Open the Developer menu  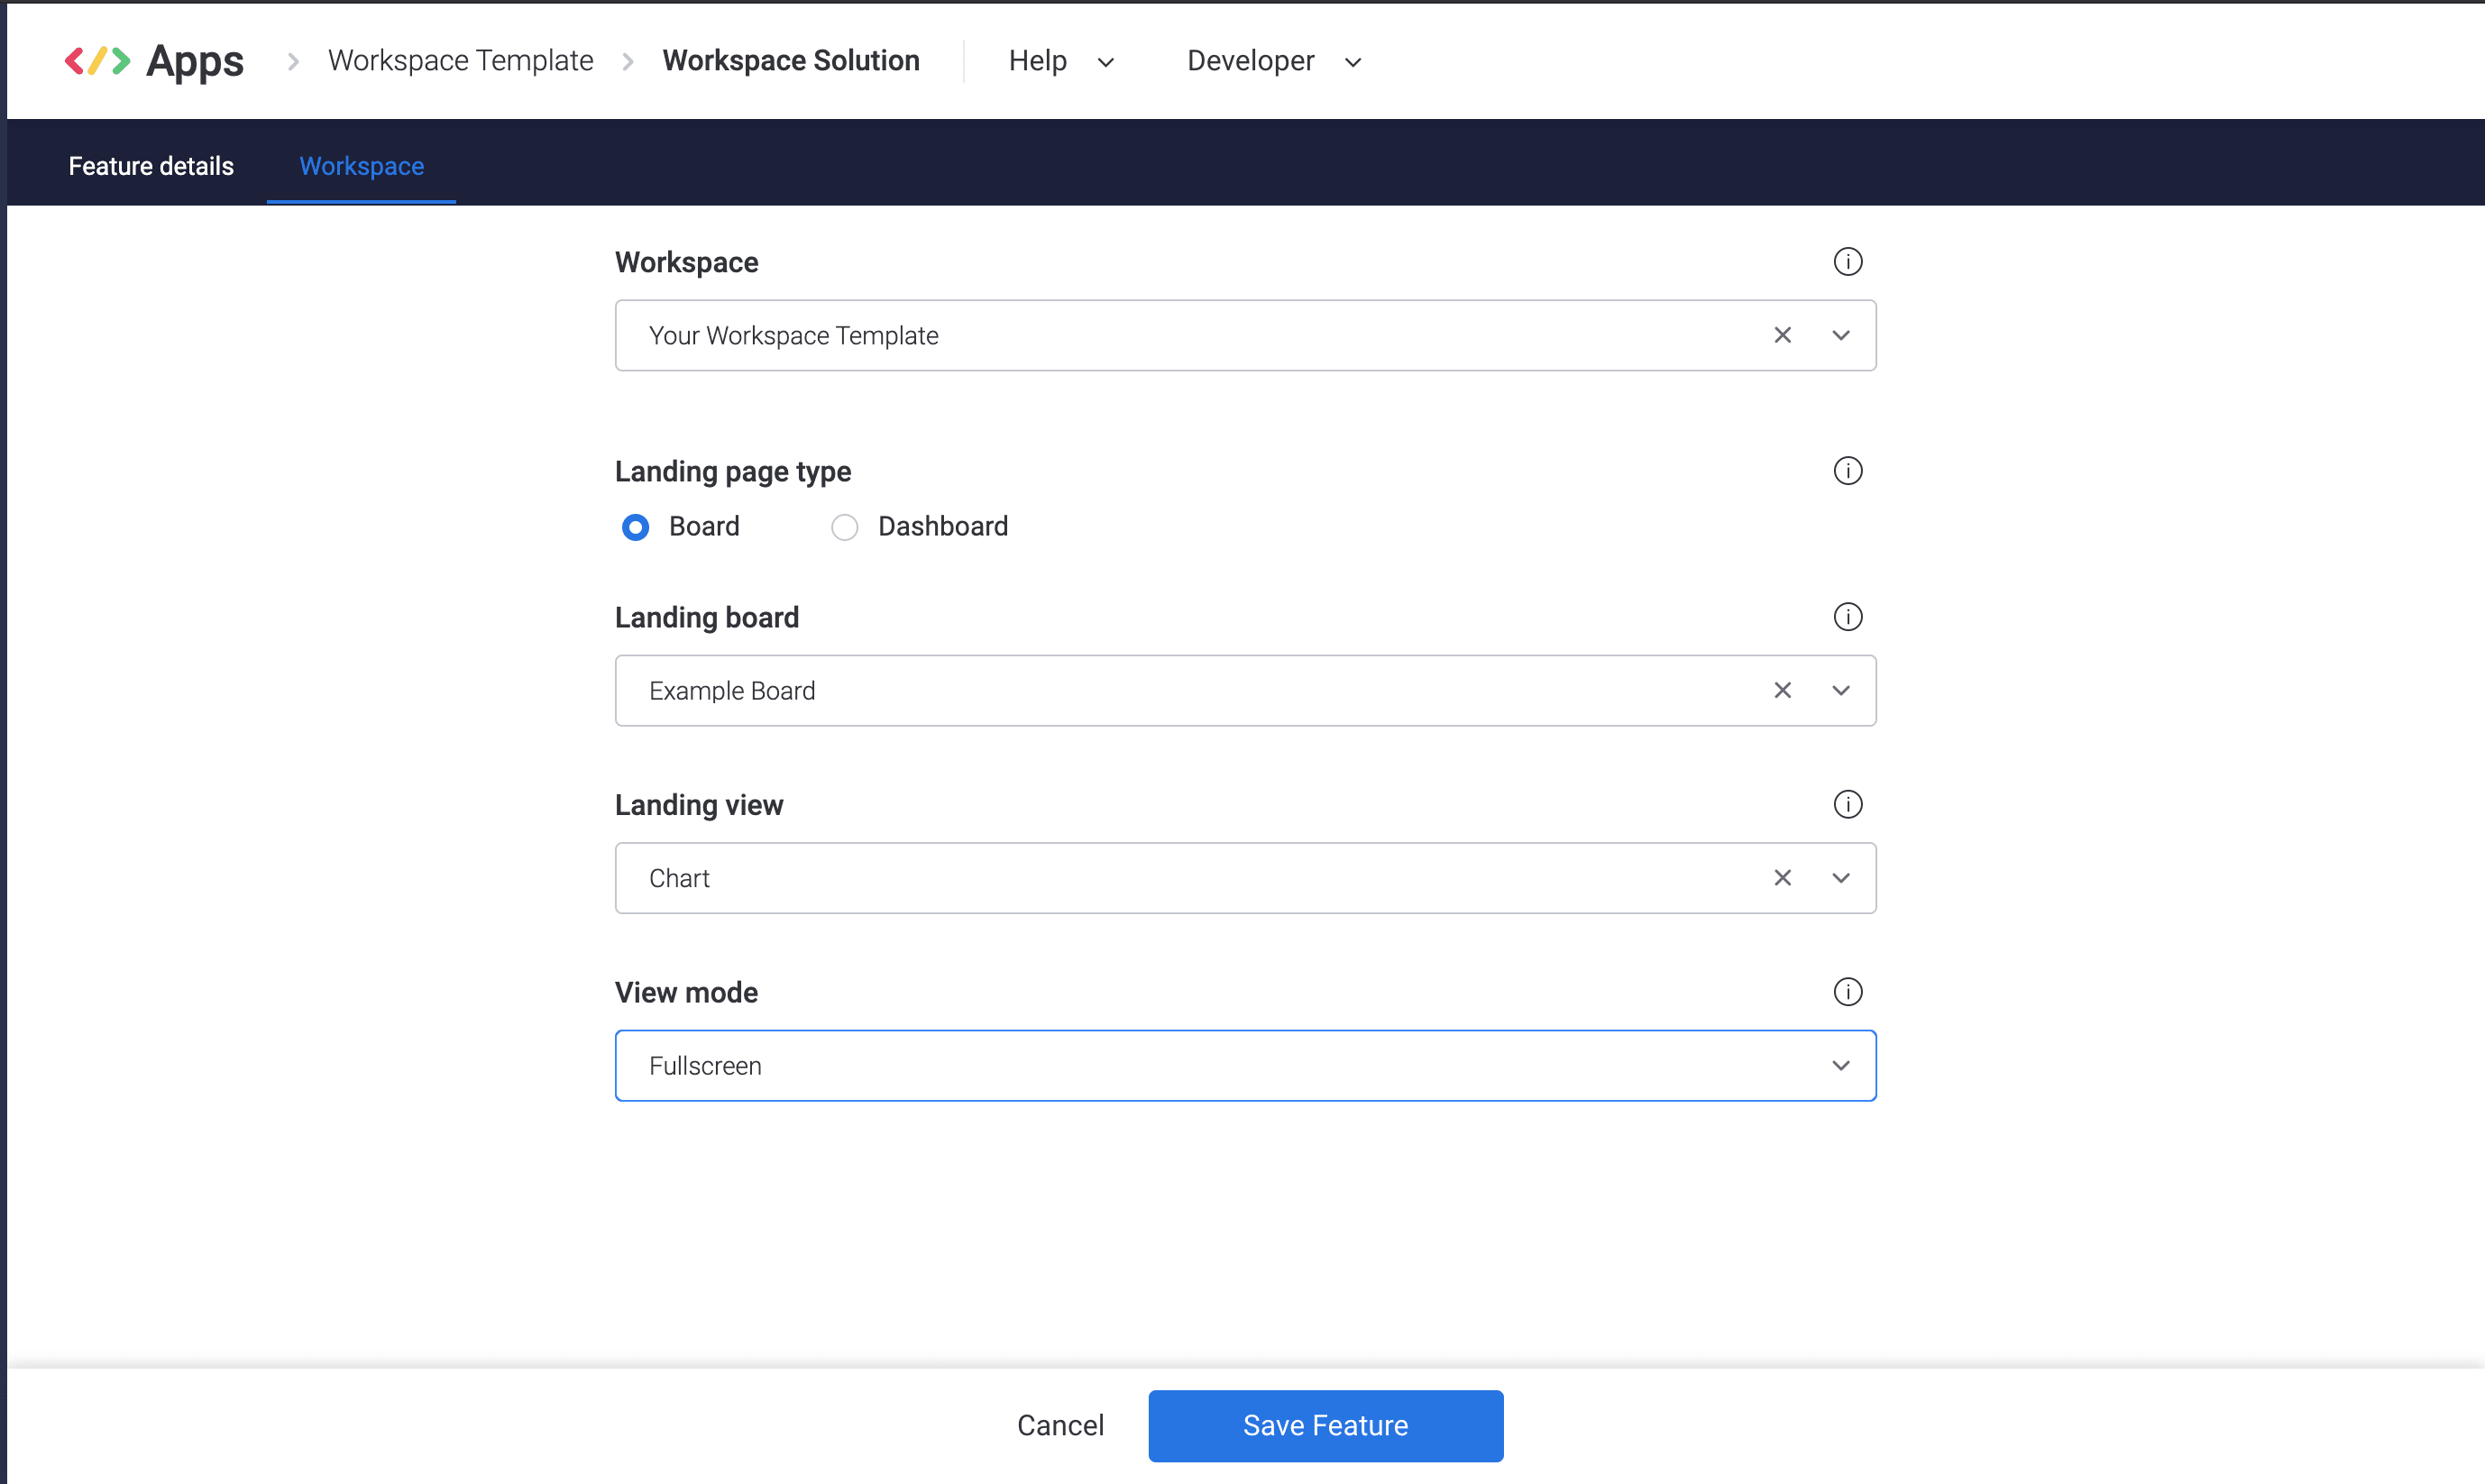click(x=1274, y=61)
